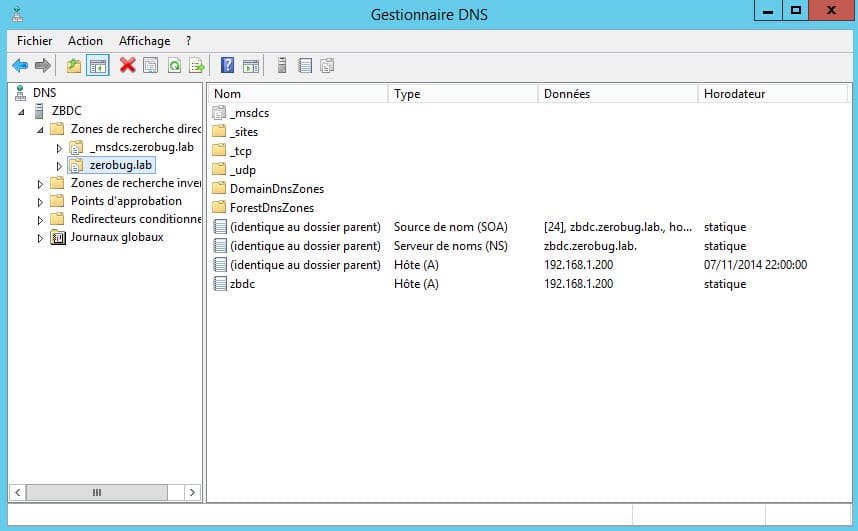The image size is (858, 531).
Task: Open the Fichier menu
Action: [x=34, y=41]
